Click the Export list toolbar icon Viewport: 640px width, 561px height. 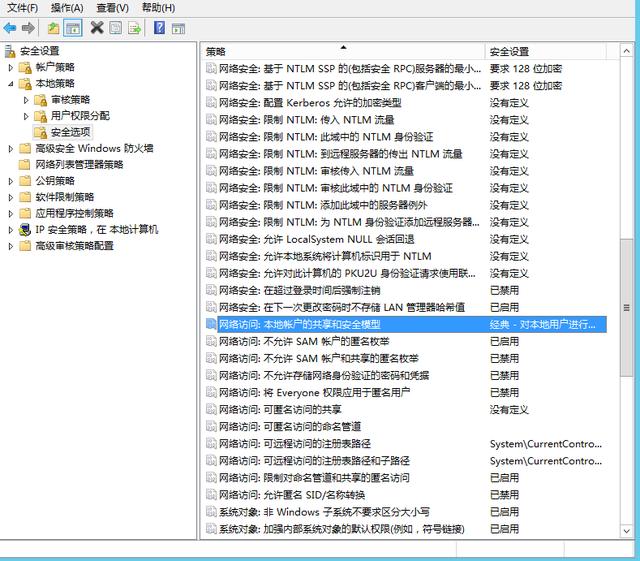click(135, 28)
